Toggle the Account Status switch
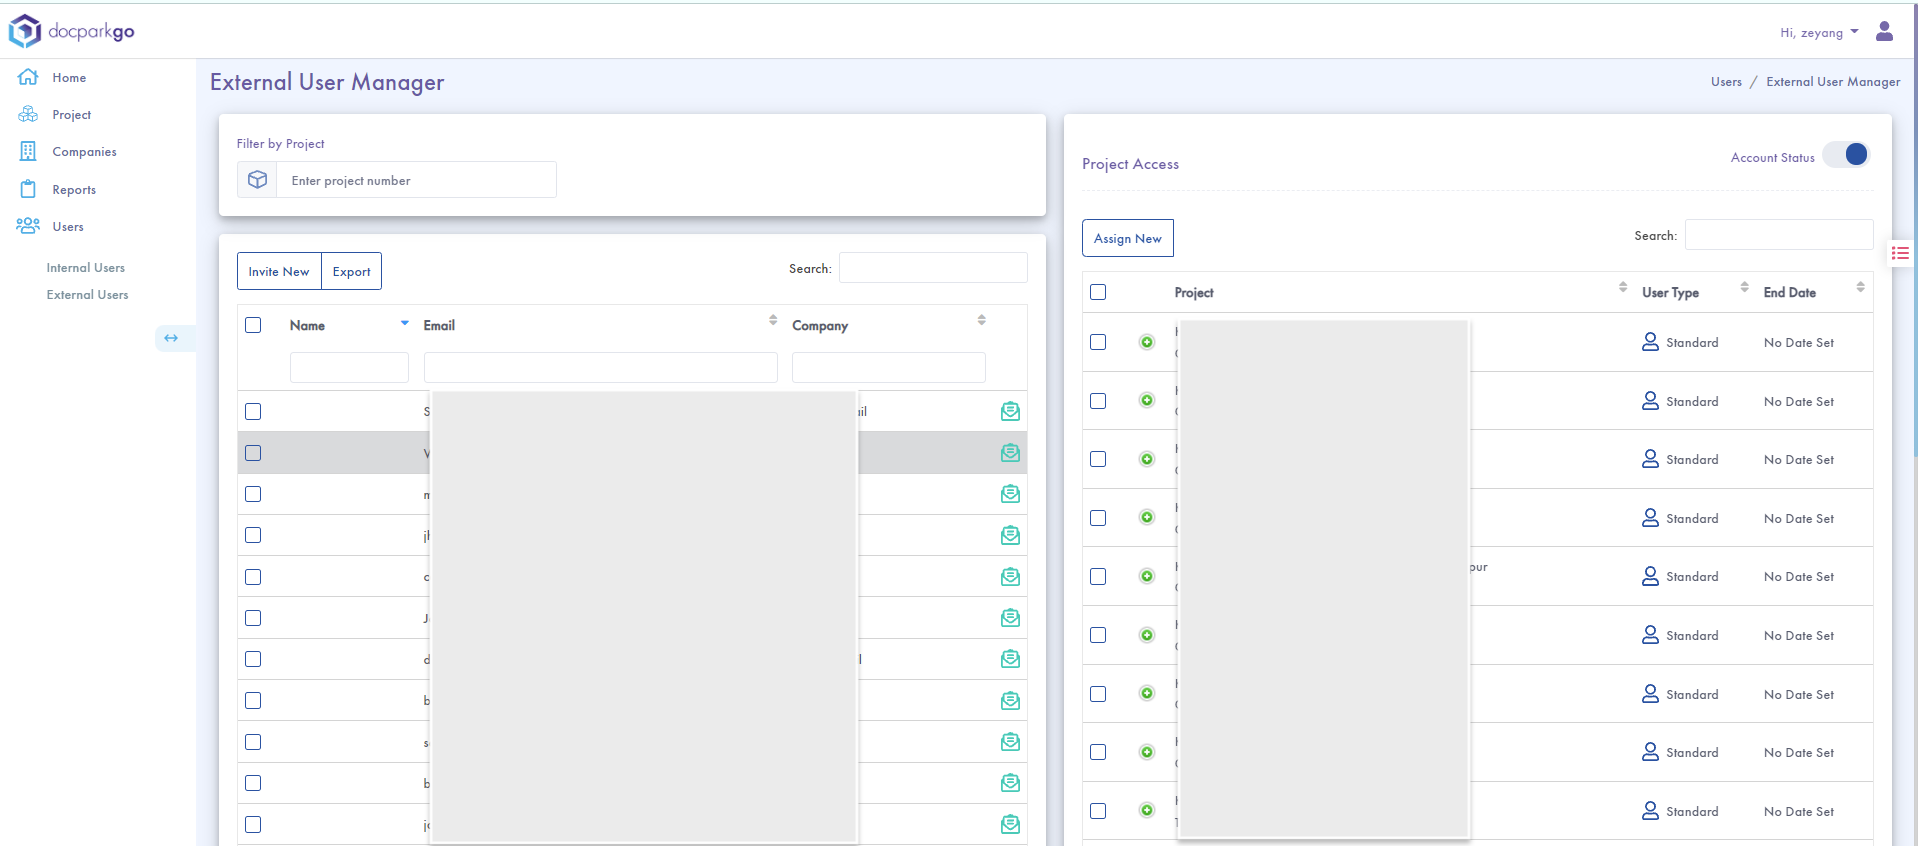The image size is (1918, 846). [1846, 155]
